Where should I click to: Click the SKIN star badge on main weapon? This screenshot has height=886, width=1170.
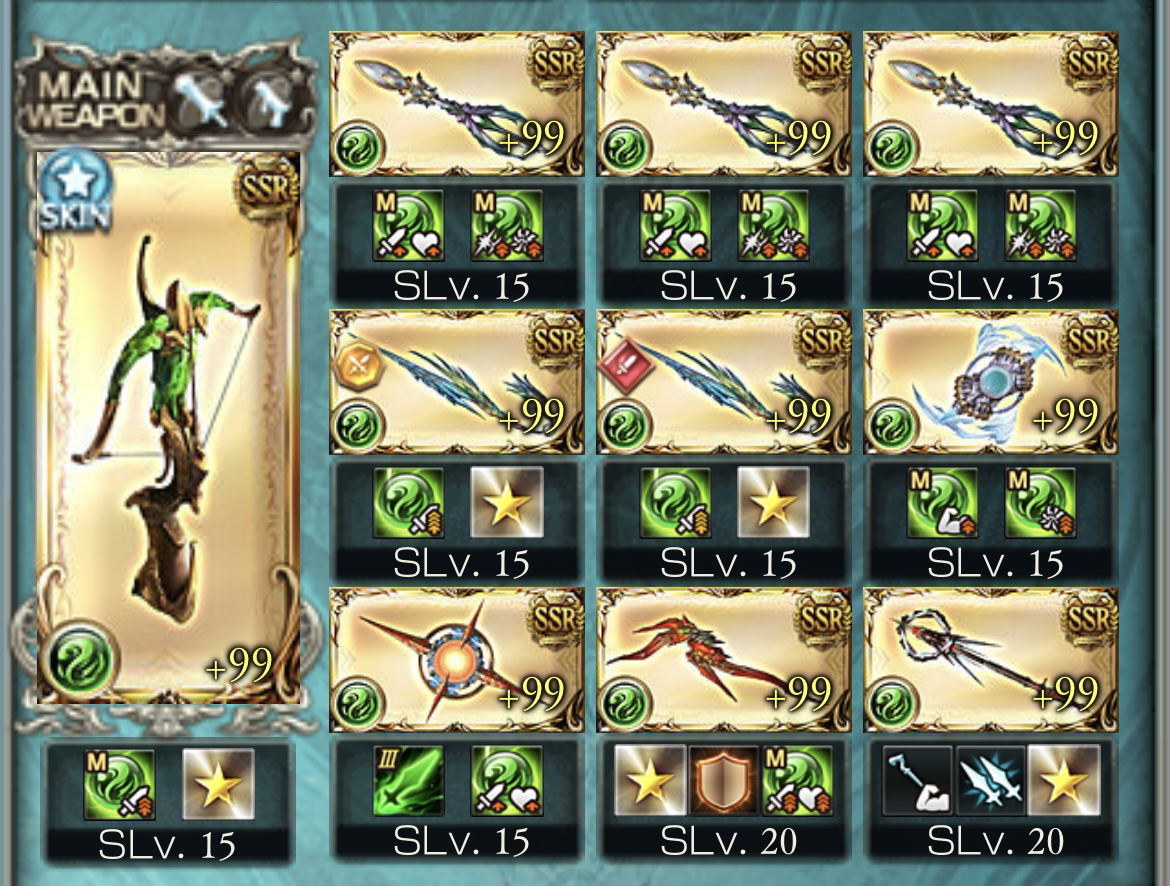pyautogui.click(x=75, y=191)
